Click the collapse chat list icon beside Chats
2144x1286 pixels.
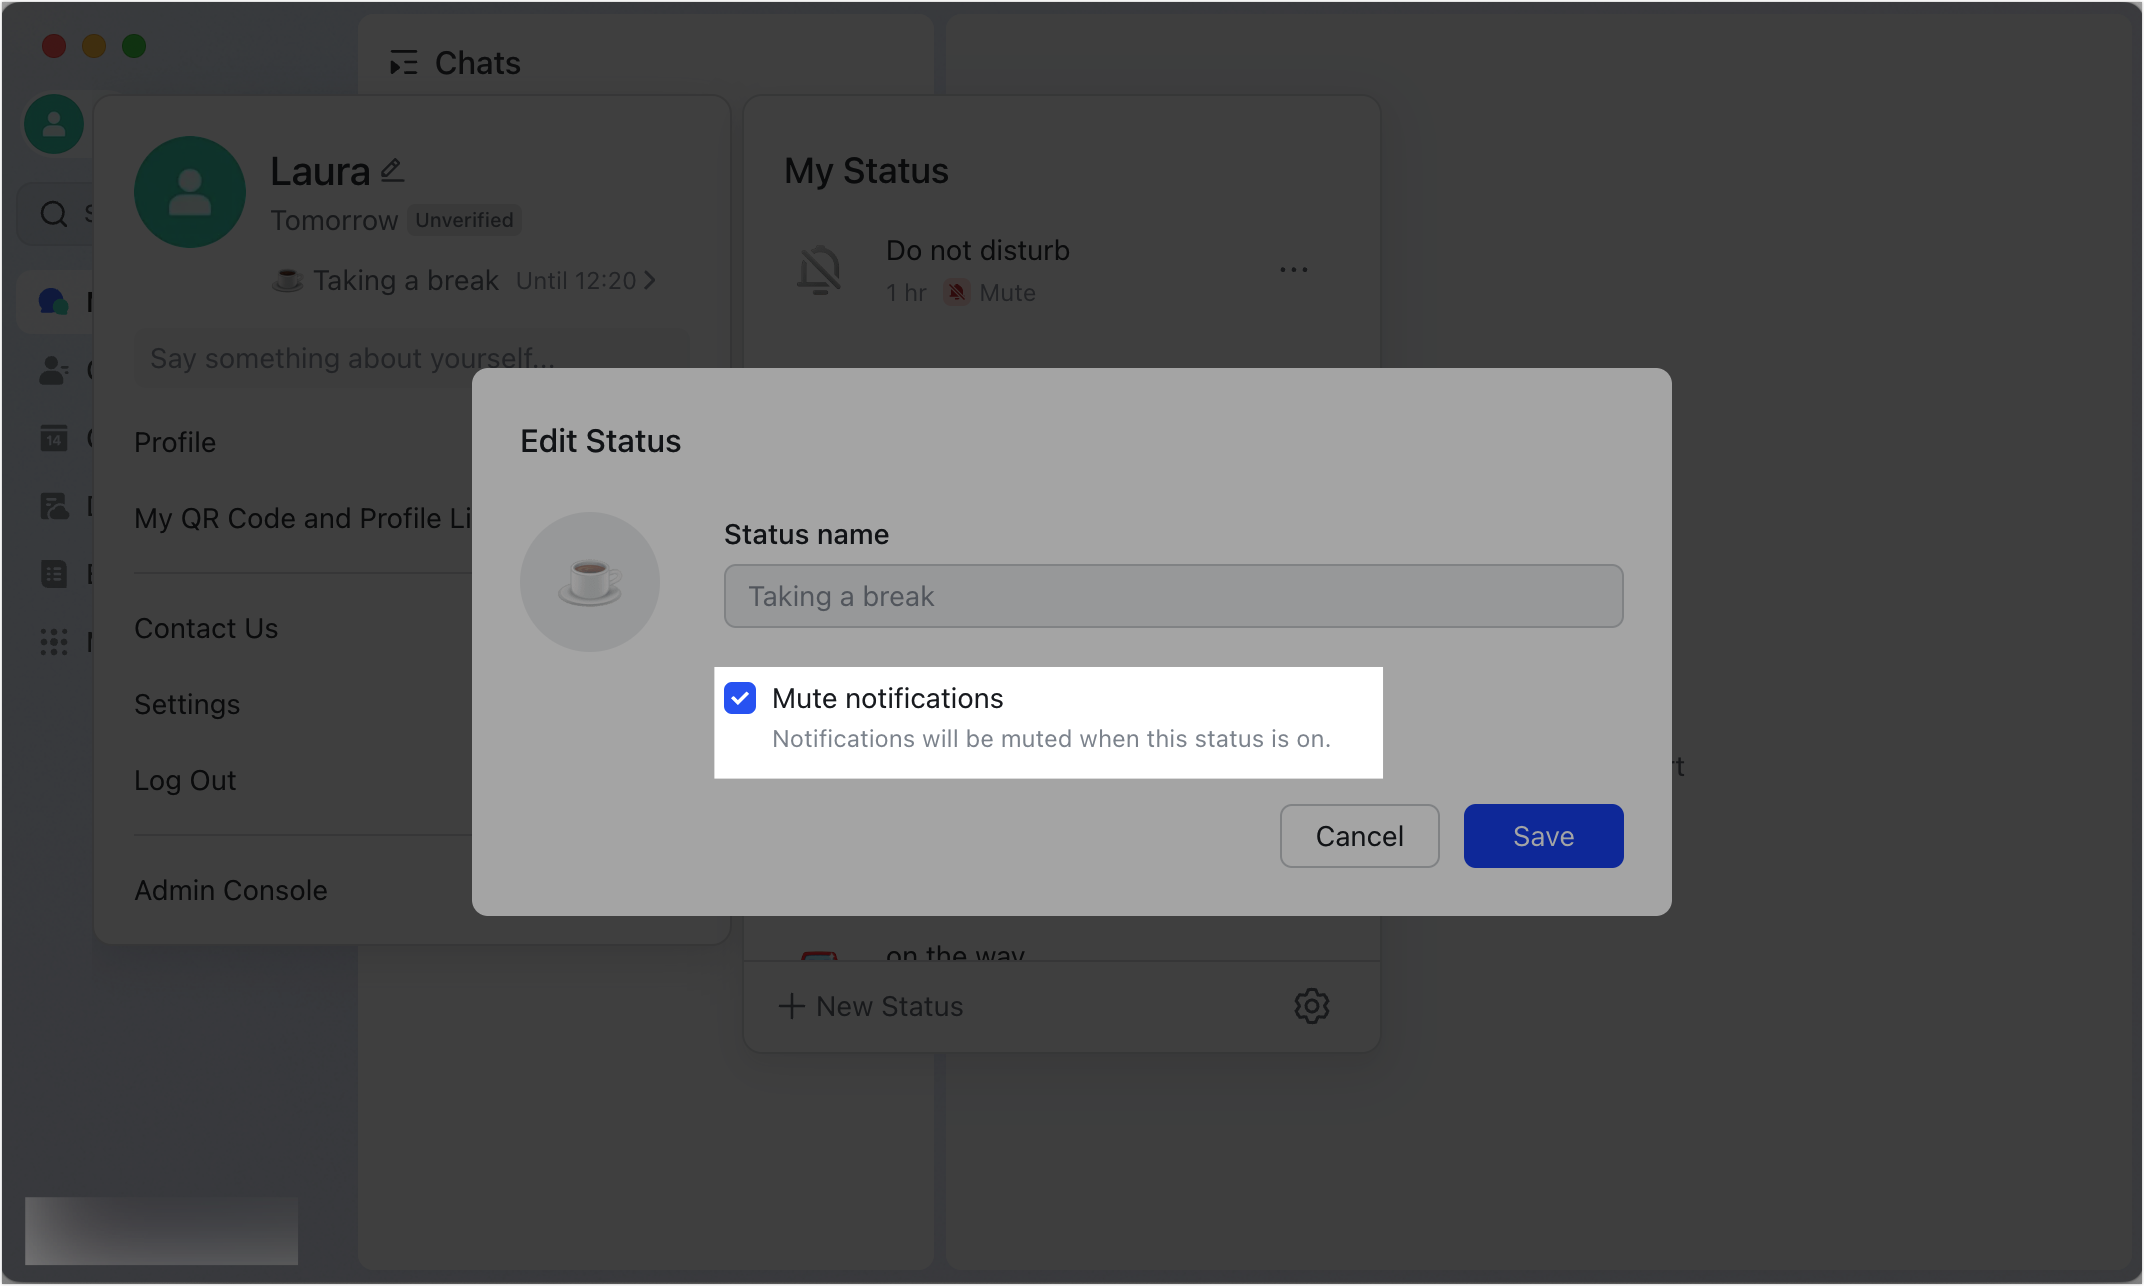tap(404, 62)
